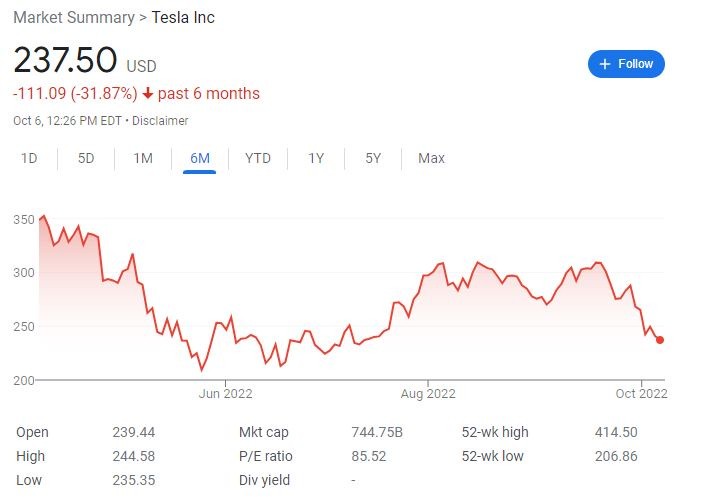Switch to the 5D range tab
This screenshot has width=705, height=497.
tap(86, 158)
